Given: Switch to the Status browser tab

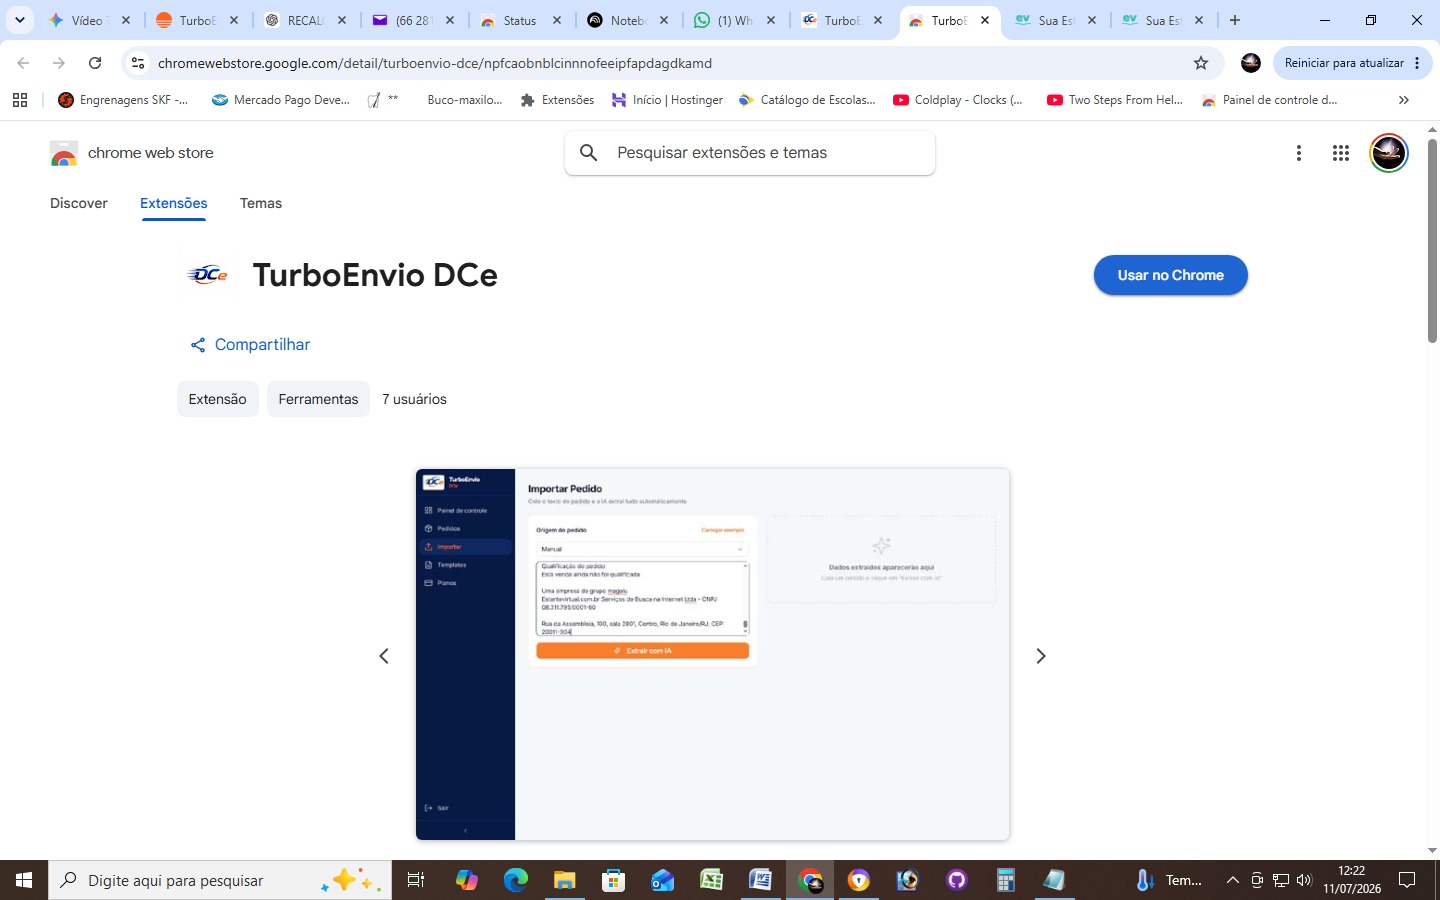Looking at the screenshot, I should click(x=520, y=20).
